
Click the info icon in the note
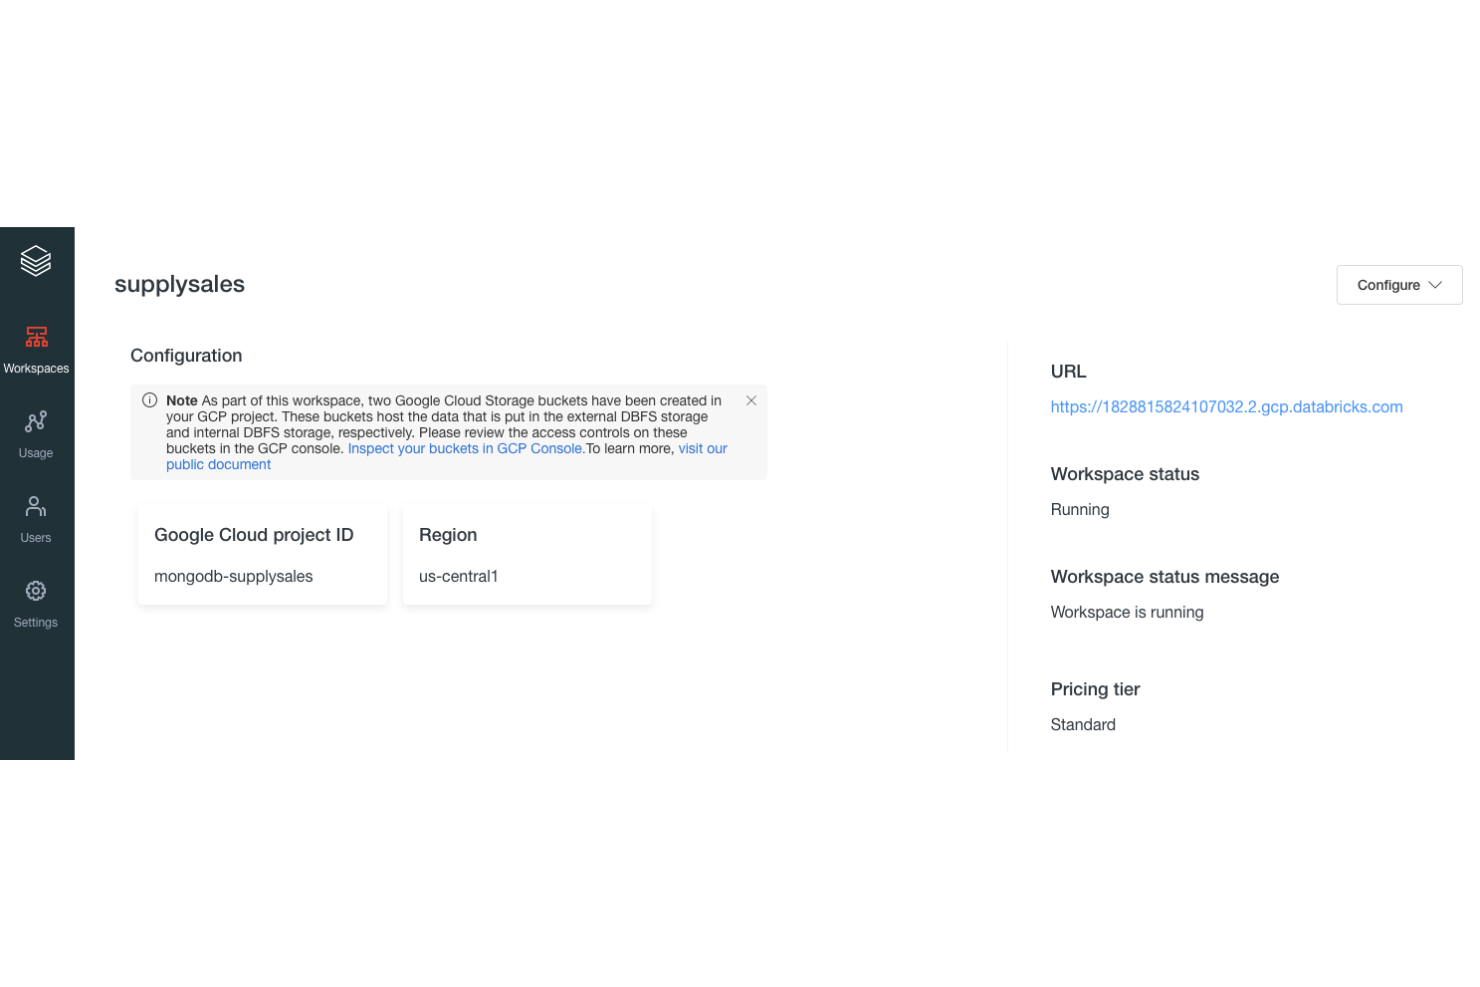(x=149, y=400)
